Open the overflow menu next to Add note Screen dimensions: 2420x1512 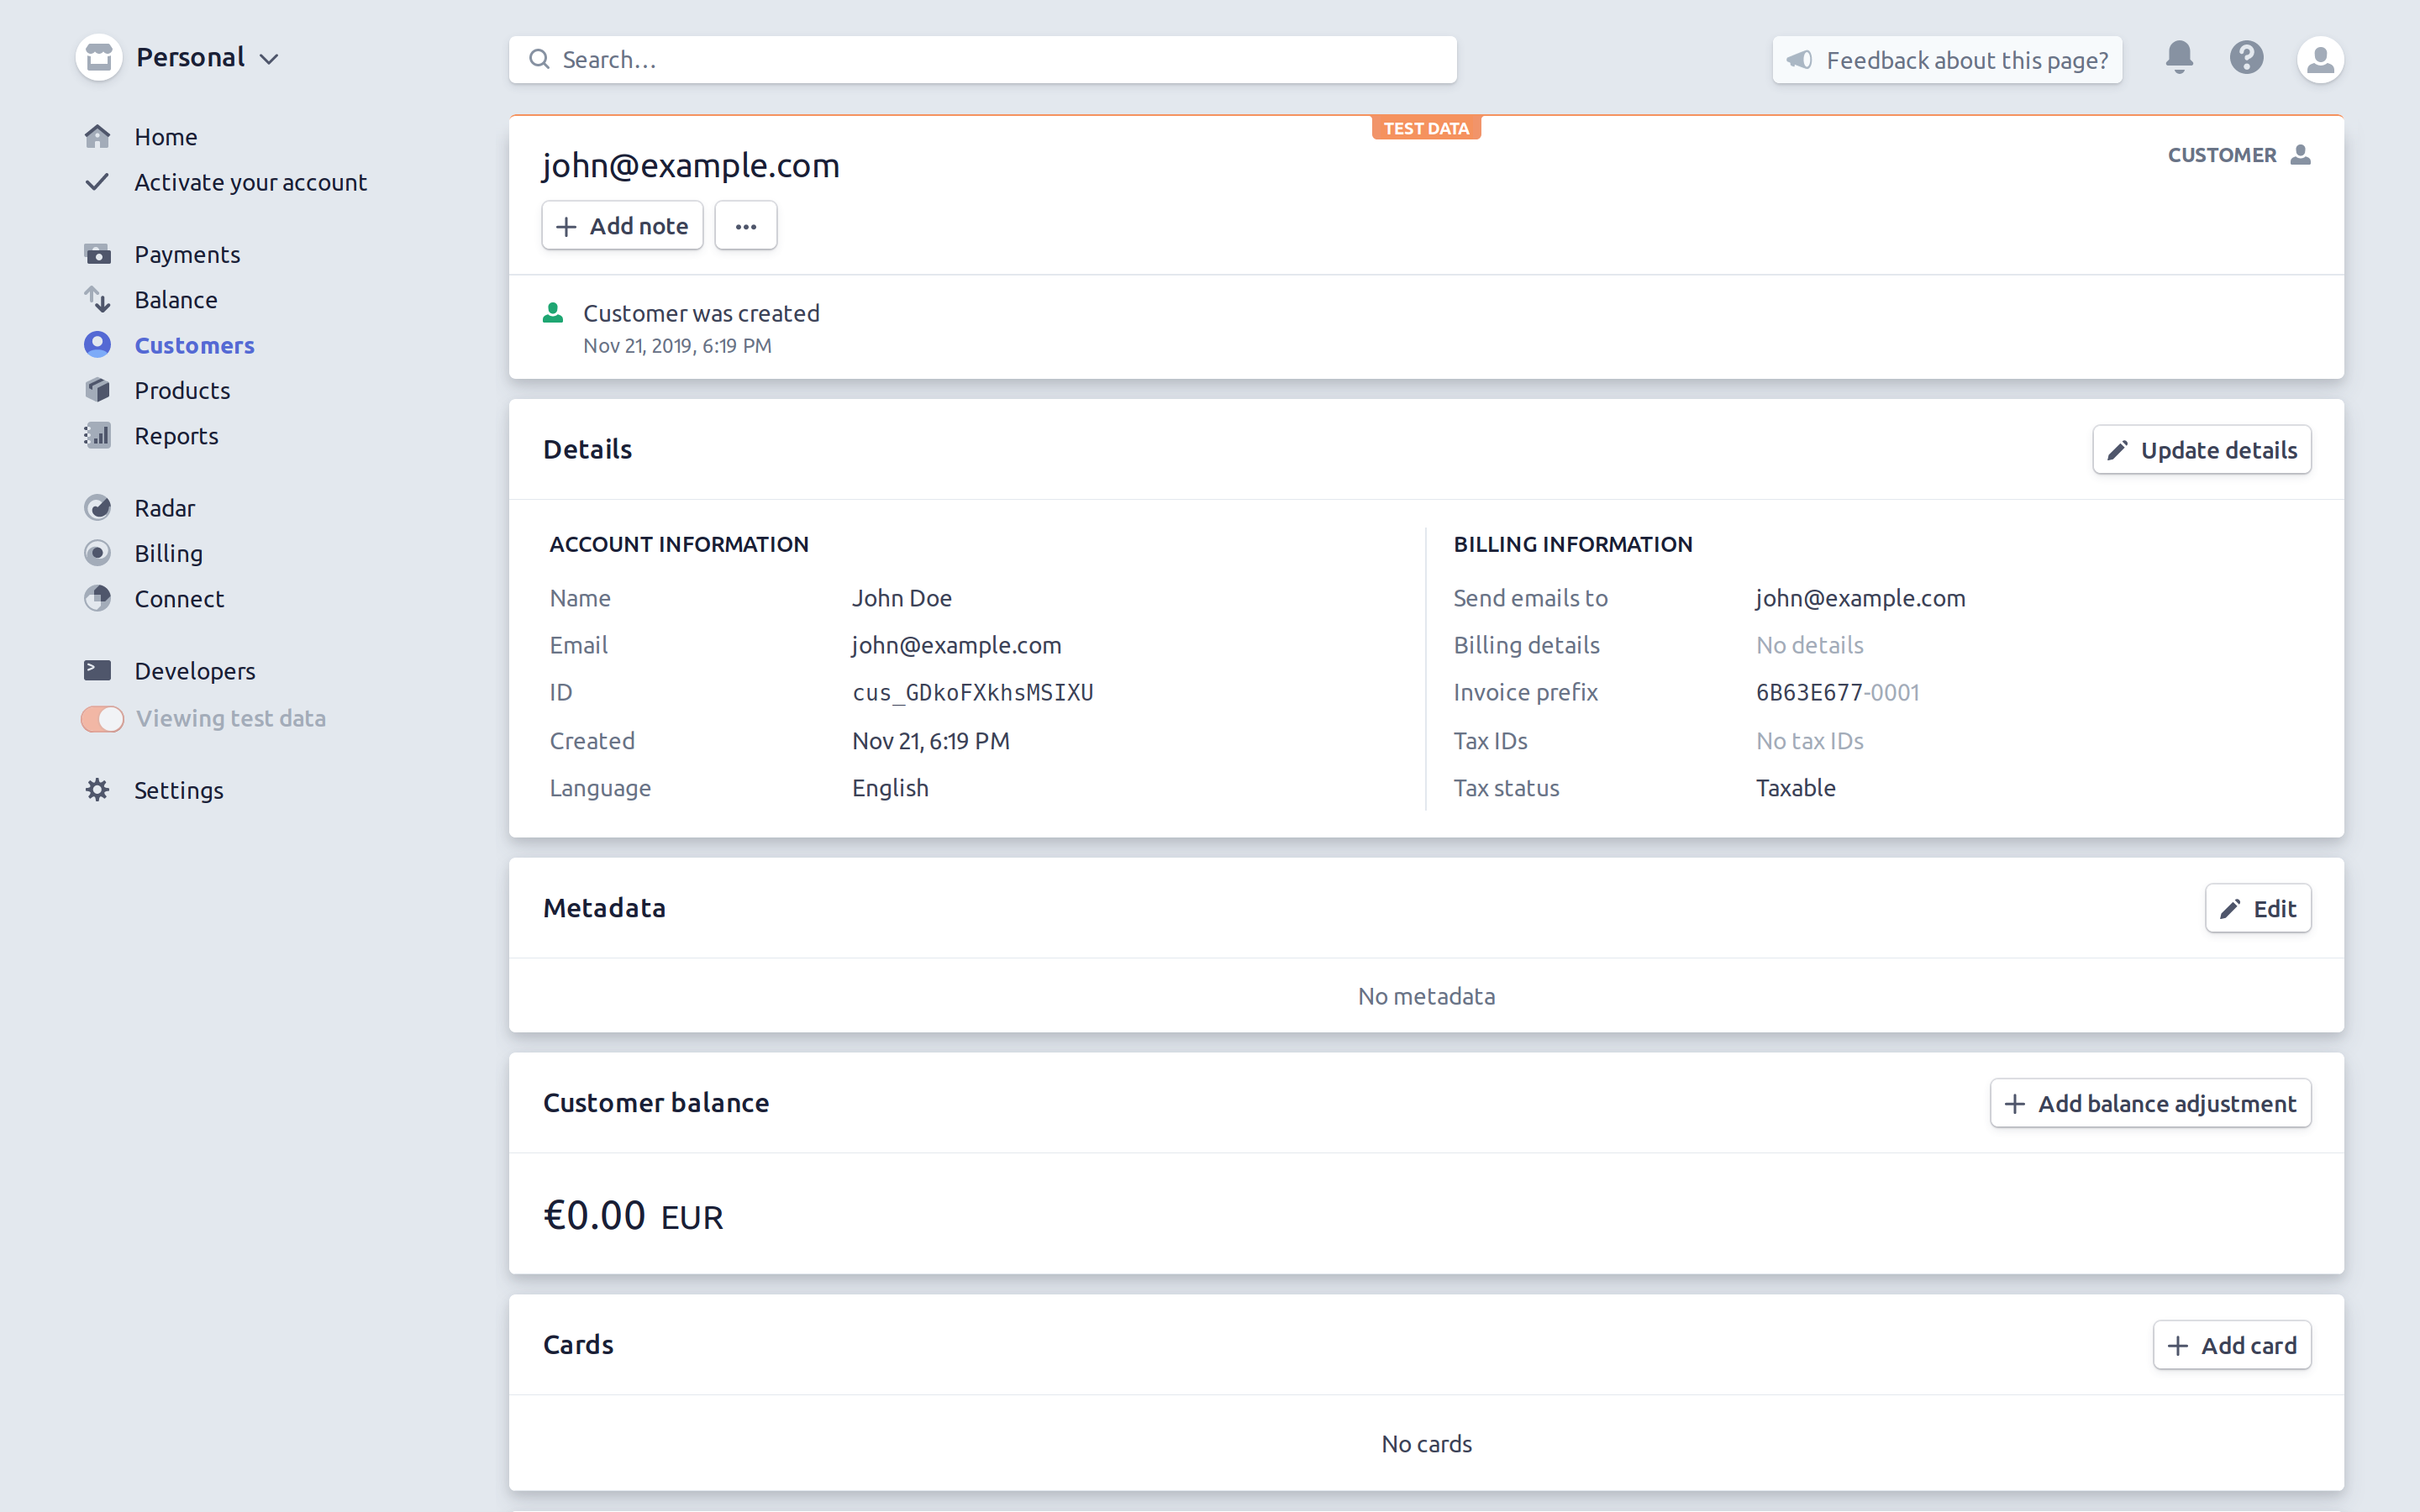click(x=745, y=225)
